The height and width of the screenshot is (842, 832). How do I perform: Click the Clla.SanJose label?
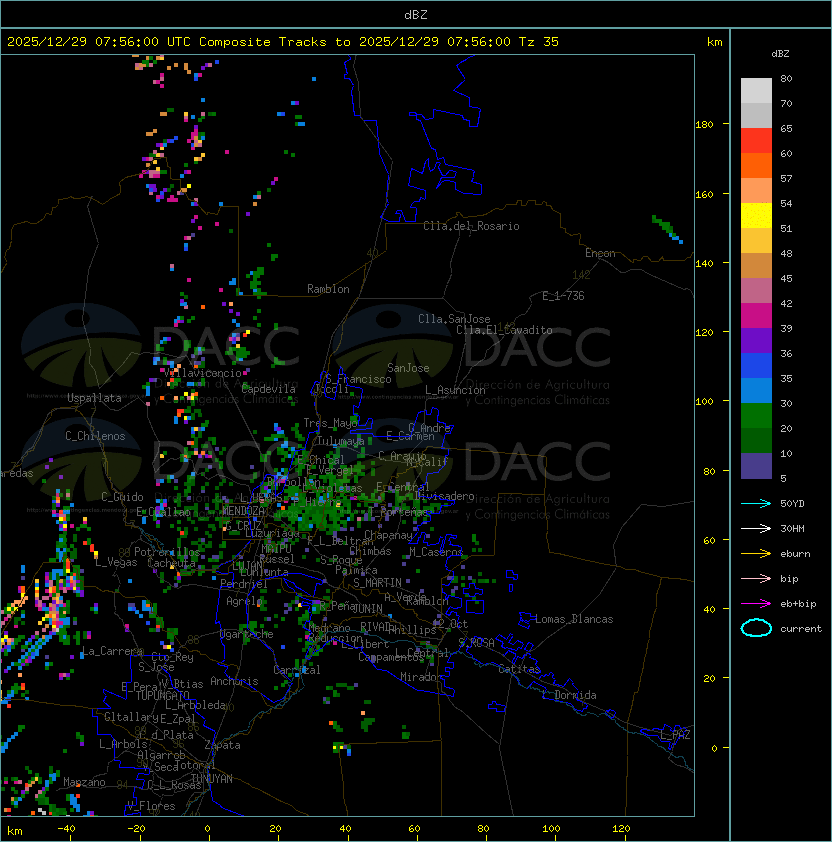click(454, 319)
